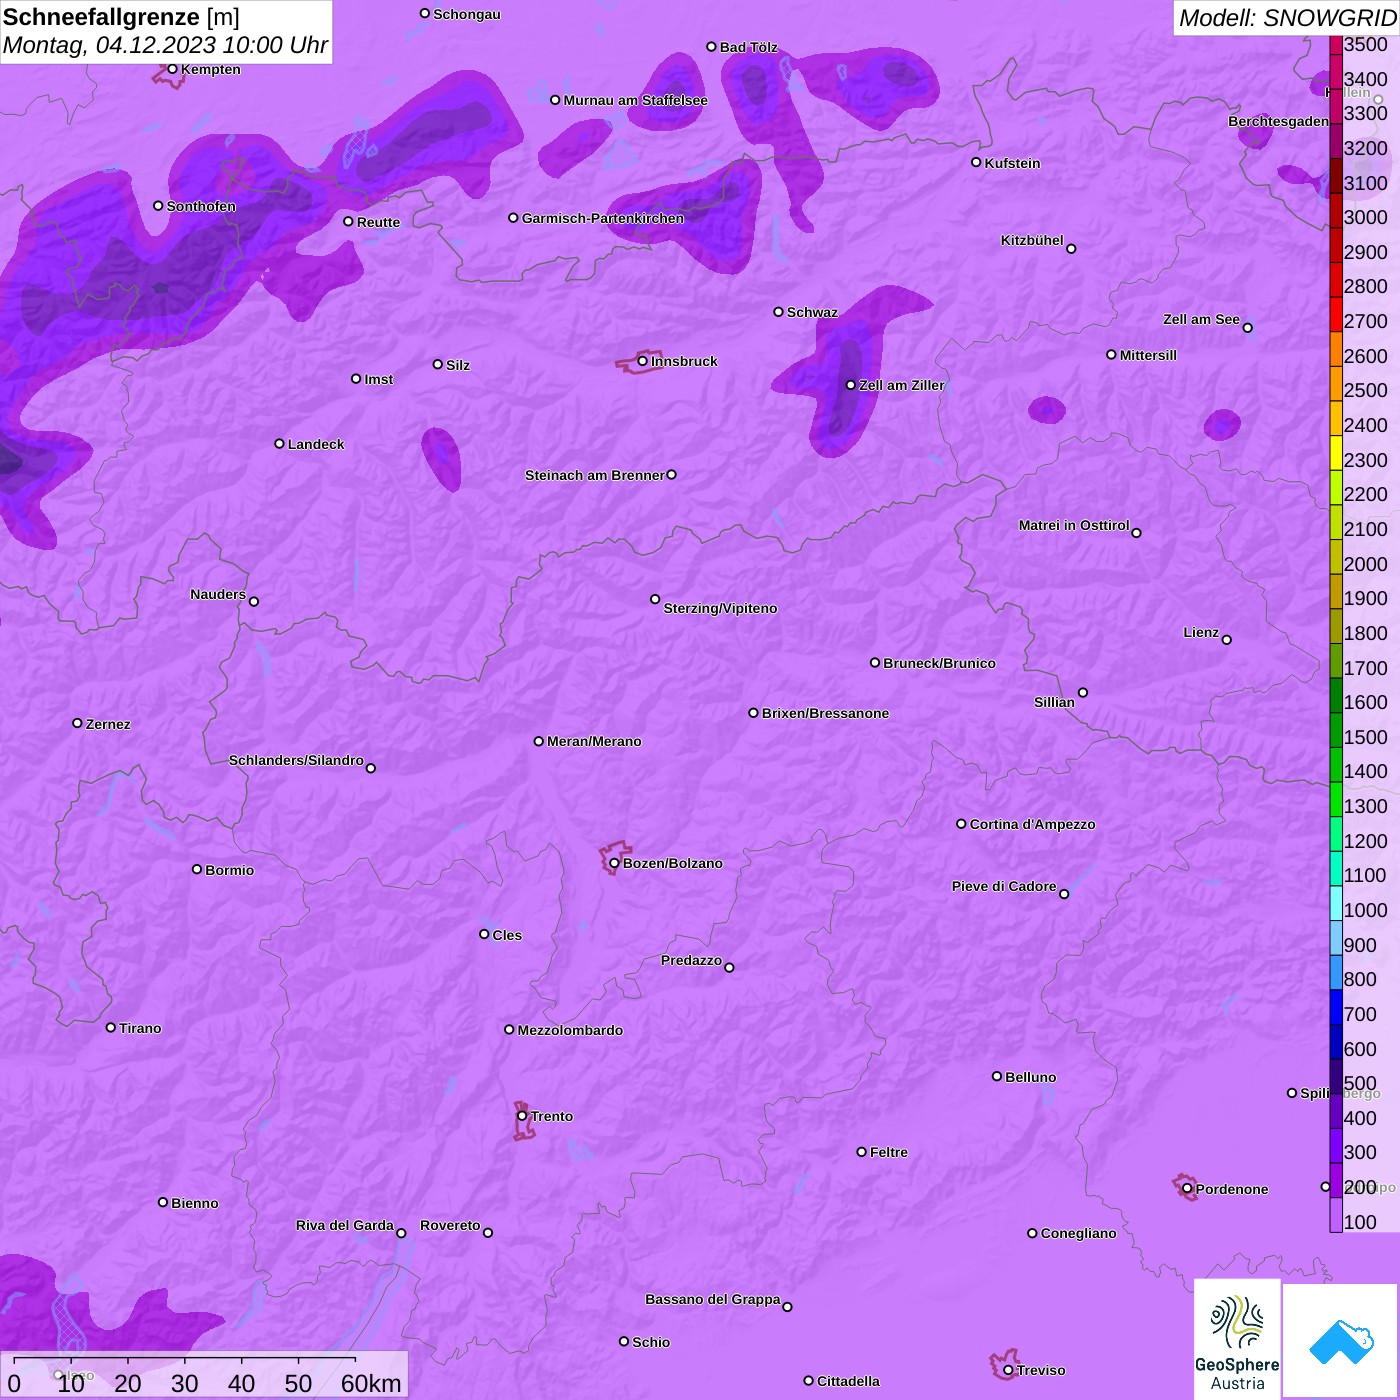Select the Zernez marker dot

pos(77,723)
